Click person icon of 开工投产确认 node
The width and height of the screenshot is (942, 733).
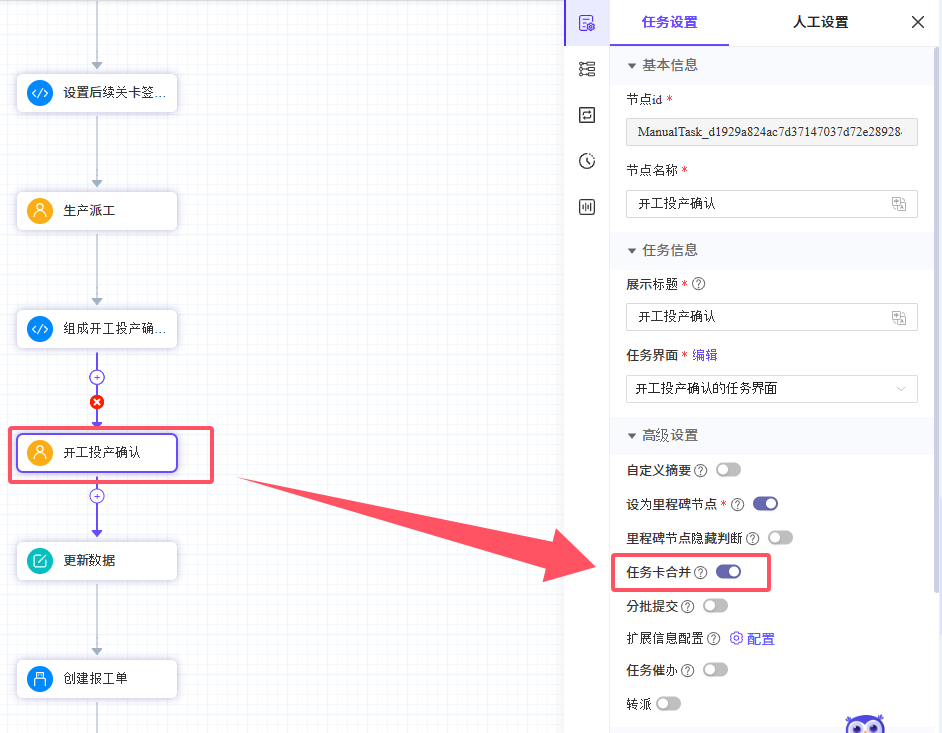pos(40,452)
